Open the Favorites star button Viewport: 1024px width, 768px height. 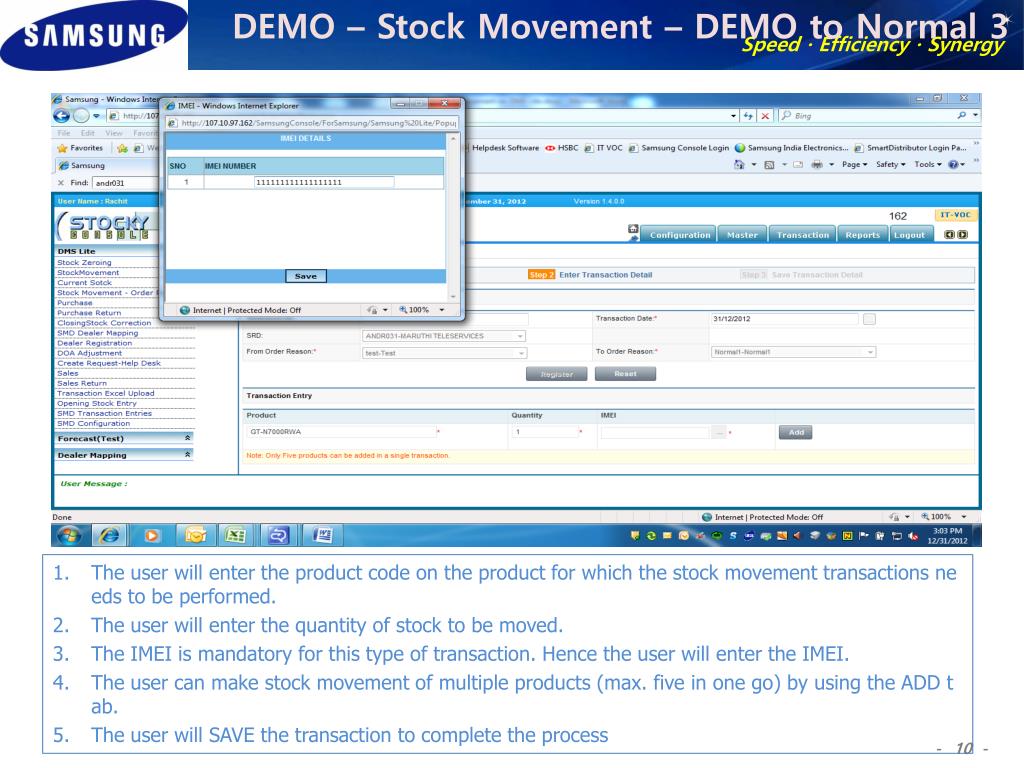[80, 148]
